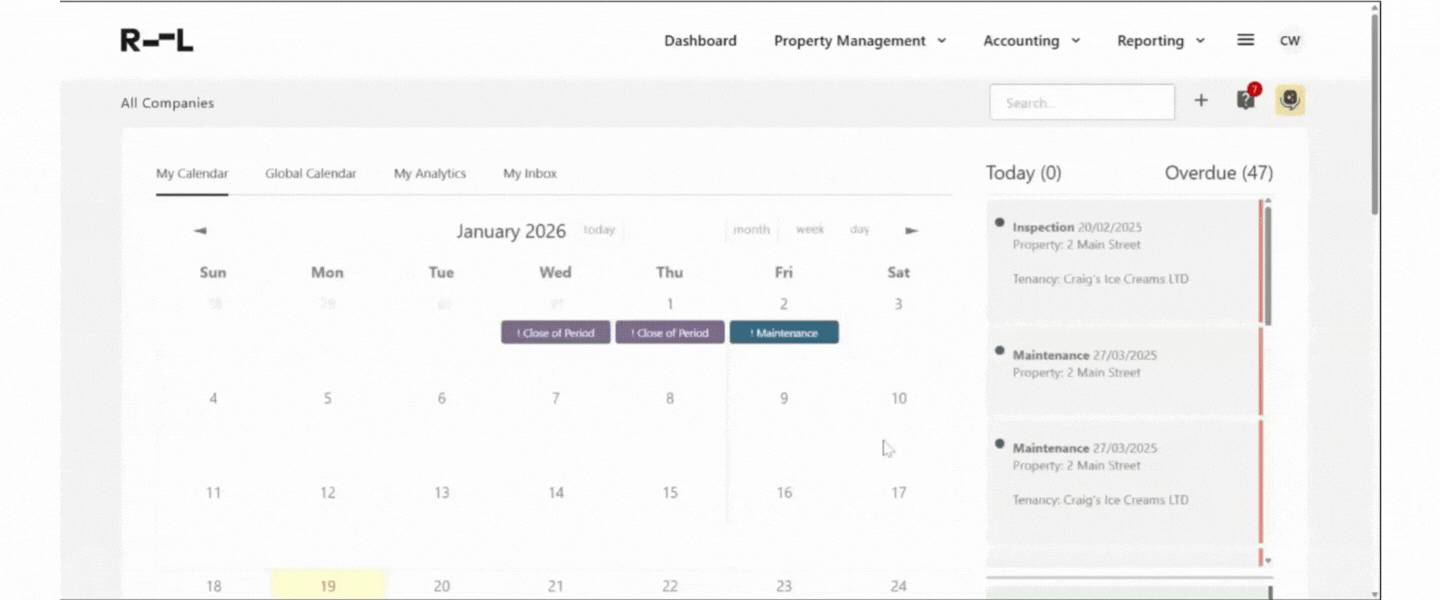This screenshot has width=1440, height=600.
Task: Expand the Property Management dropdown
Action: click(x=859, y=41)
